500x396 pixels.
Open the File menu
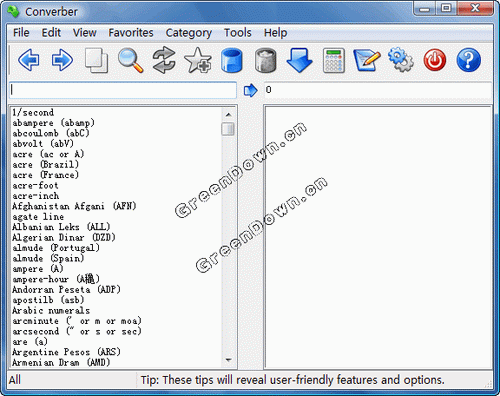coord(21,33)
